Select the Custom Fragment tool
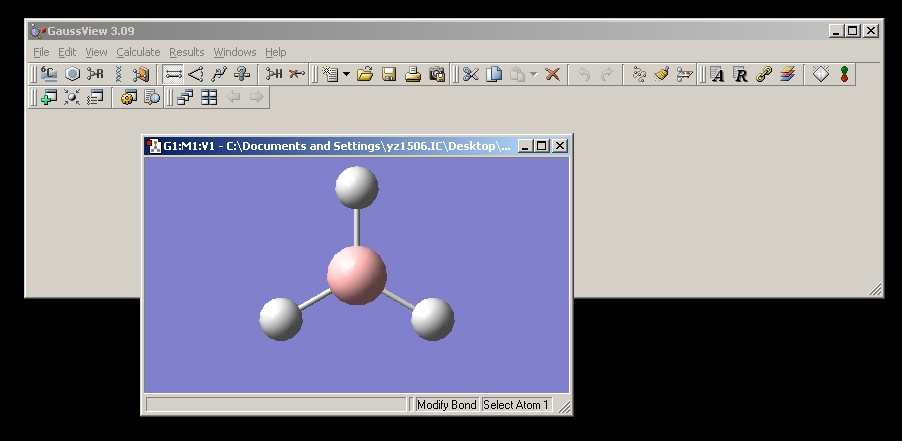 pos(141,74)
